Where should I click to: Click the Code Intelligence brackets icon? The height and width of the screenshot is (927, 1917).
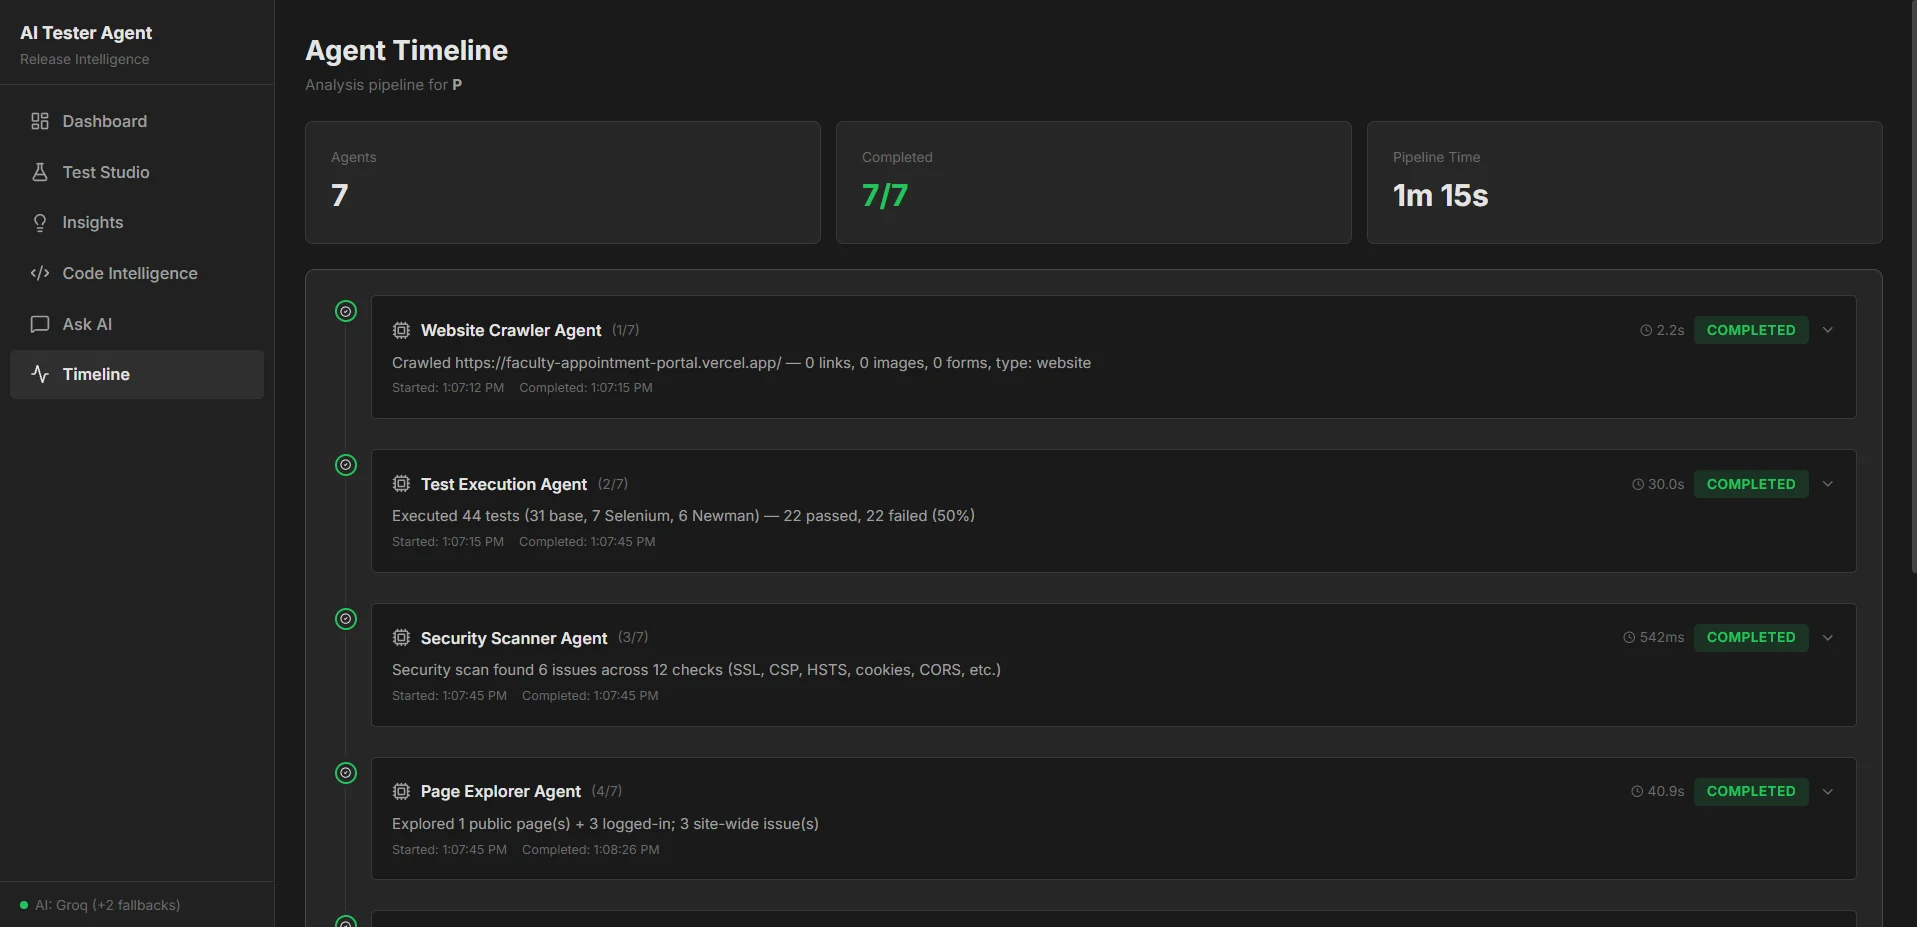tap(40, 273)
